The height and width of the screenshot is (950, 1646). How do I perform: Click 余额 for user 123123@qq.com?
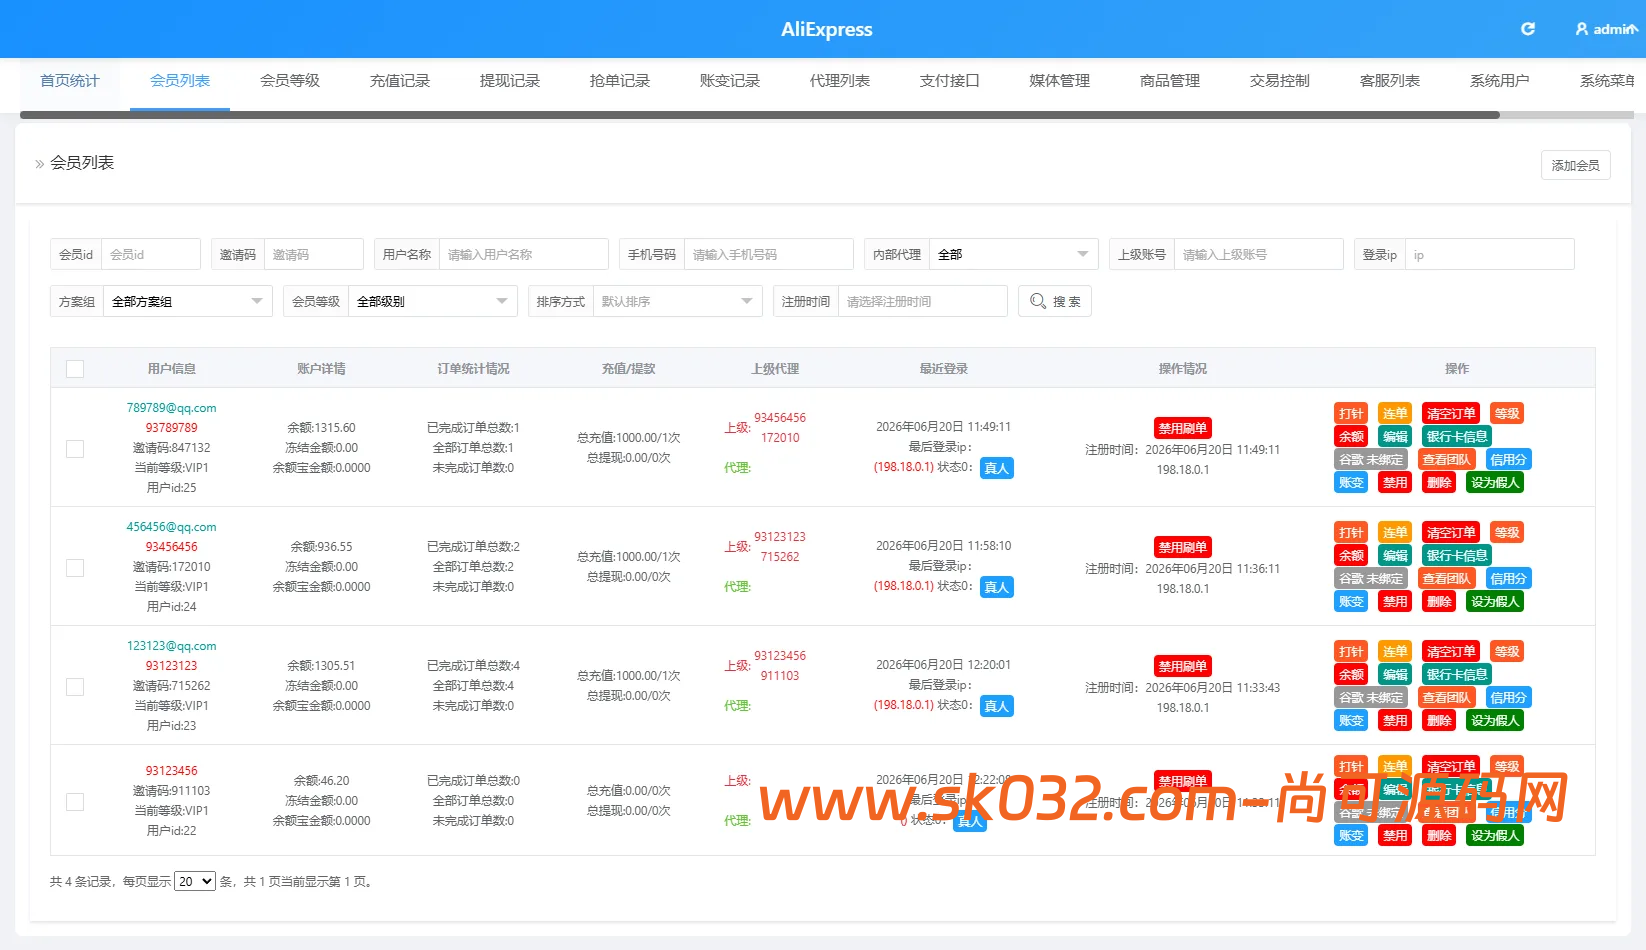(x=1351, y=675)
